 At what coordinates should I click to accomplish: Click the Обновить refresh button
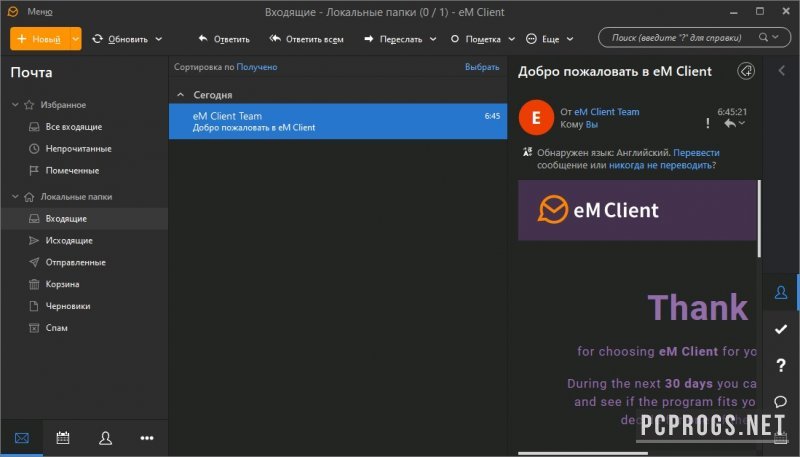[x=120, y=39]
